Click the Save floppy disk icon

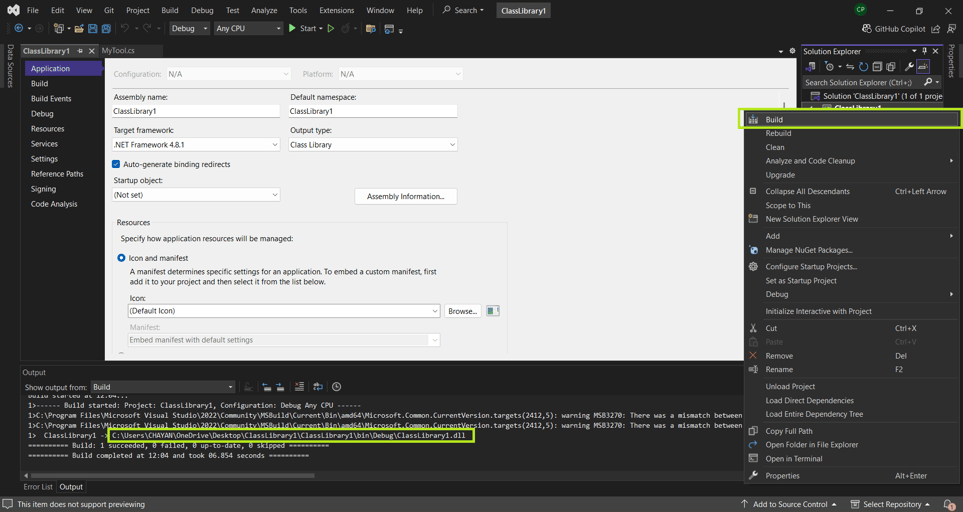(93, 28)
